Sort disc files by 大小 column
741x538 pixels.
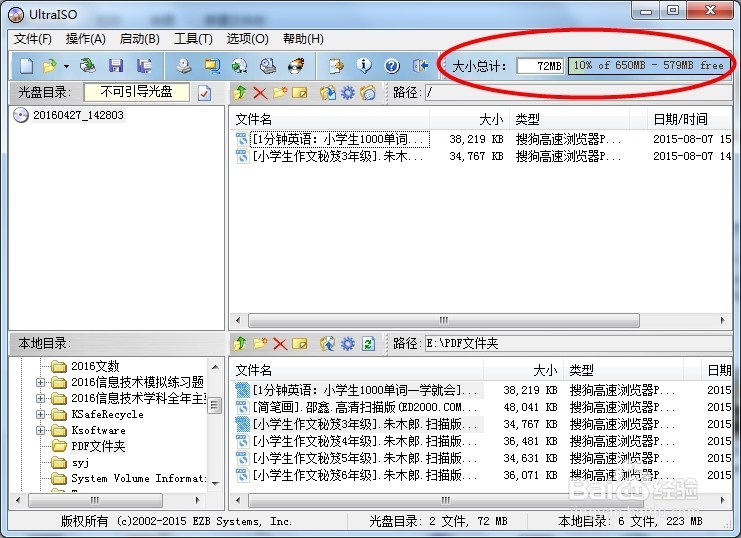pyautogui.click(x=469, y=119)
